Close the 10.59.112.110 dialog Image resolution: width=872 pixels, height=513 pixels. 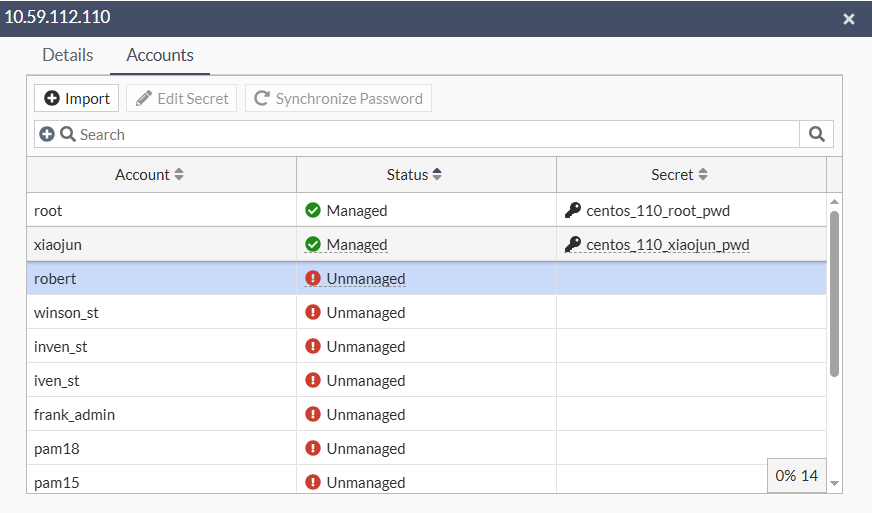click(849, 19)
